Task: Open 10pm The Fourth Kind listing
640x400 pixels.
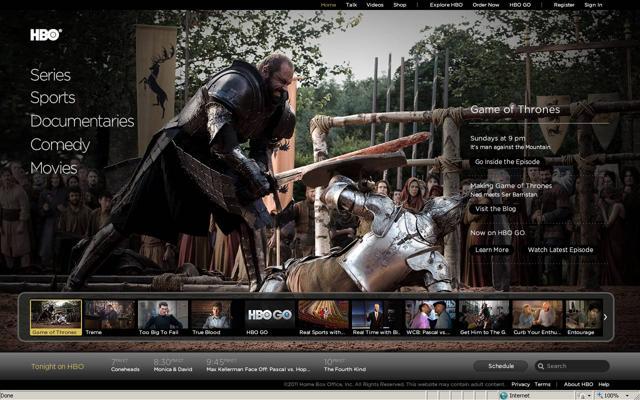Action: [344, 365]
